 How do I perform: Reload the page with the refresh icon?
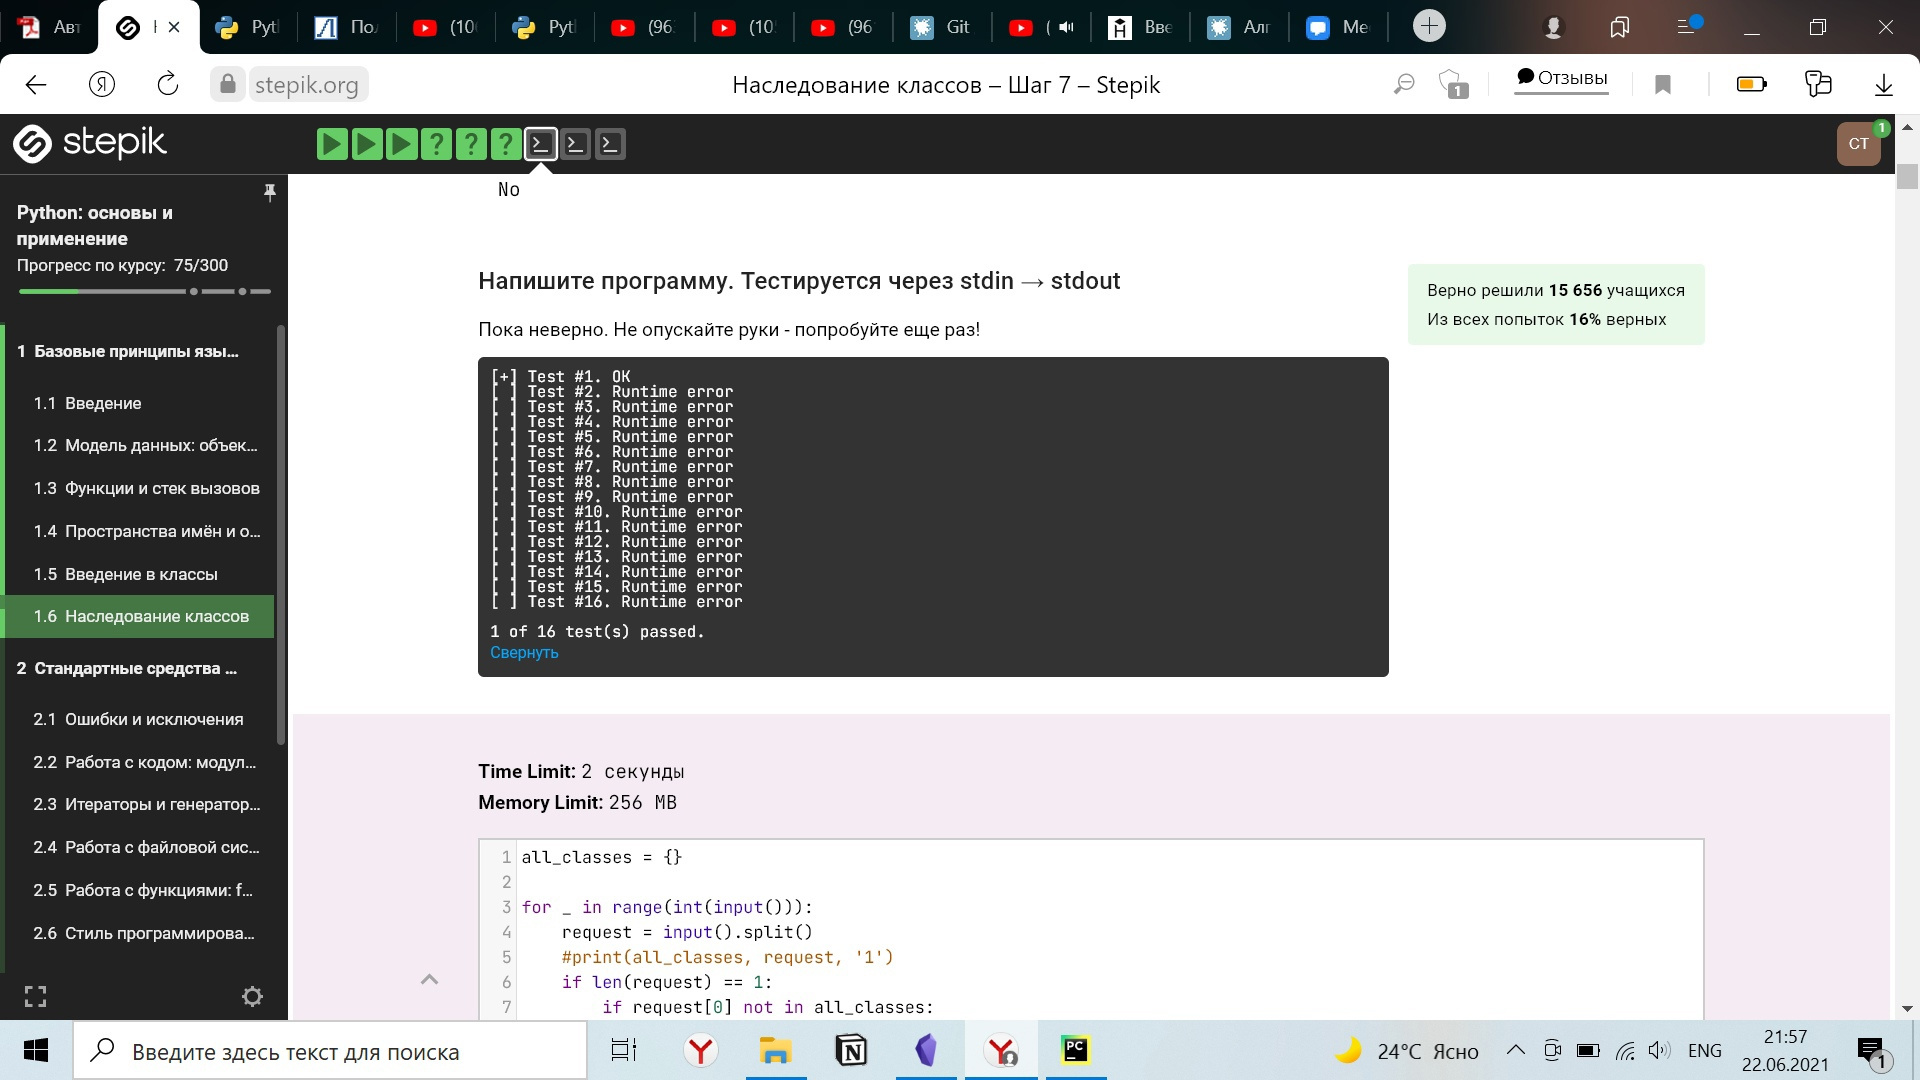(x=168, y=85)
